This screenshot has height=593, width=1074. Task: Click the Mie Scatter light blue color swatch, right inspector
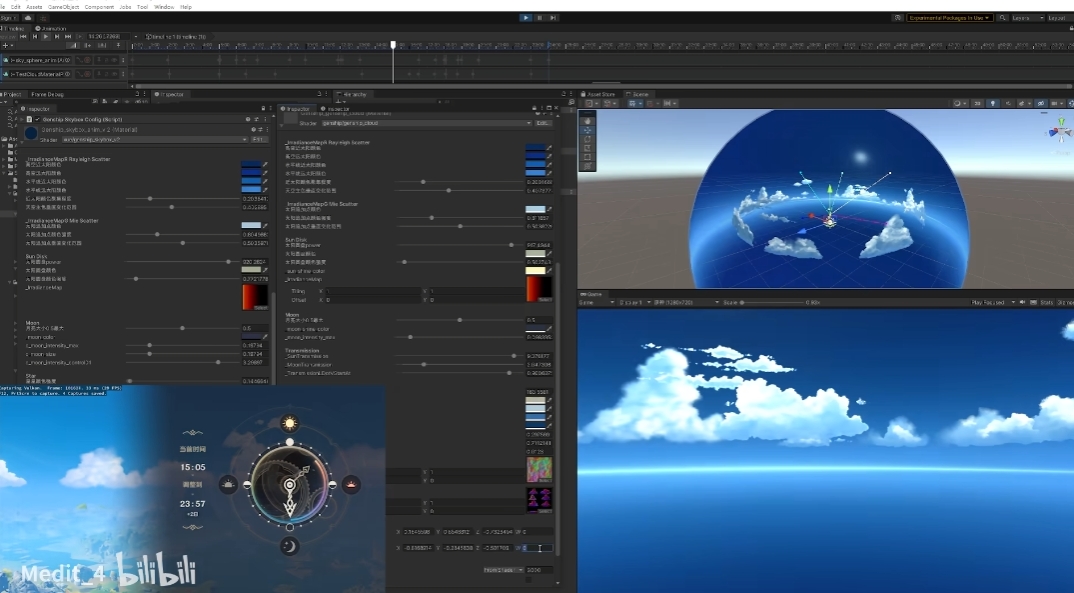[535, 210]
